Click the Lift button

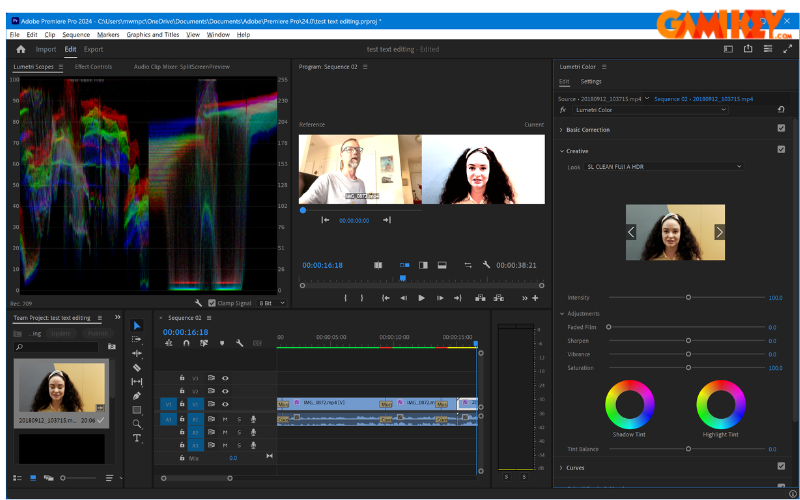[x=480, y=298]
